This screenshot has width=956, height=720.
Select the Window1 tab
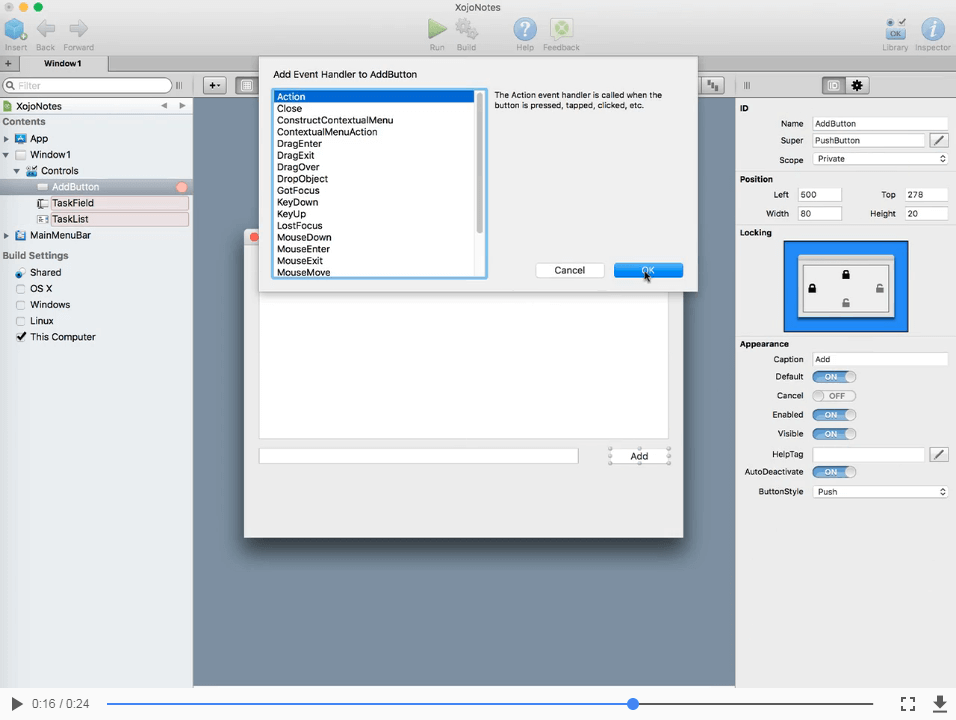pos(63,63)
